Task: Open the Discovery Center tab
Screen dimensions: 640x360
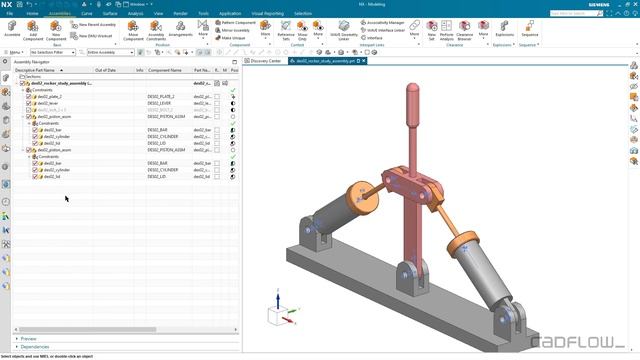Action: point(263,61)
